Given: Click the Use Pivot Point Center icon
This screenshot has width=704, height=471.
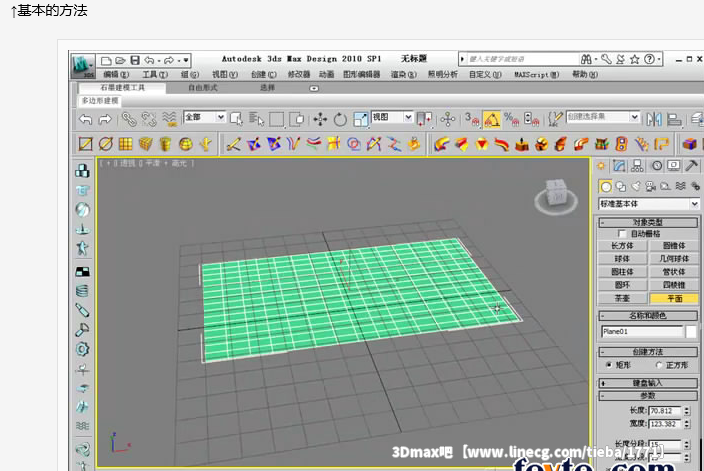Looking at the screenshot, I should pos(424,119).
